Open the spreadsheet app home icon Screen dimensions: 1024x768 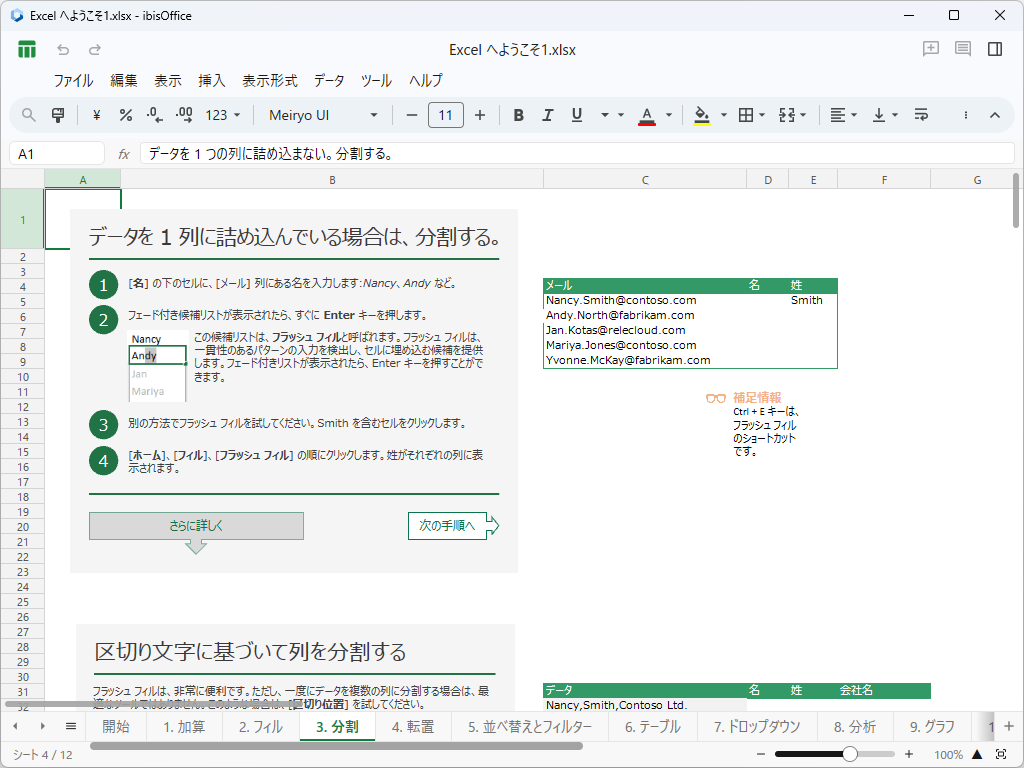point(27,50)
